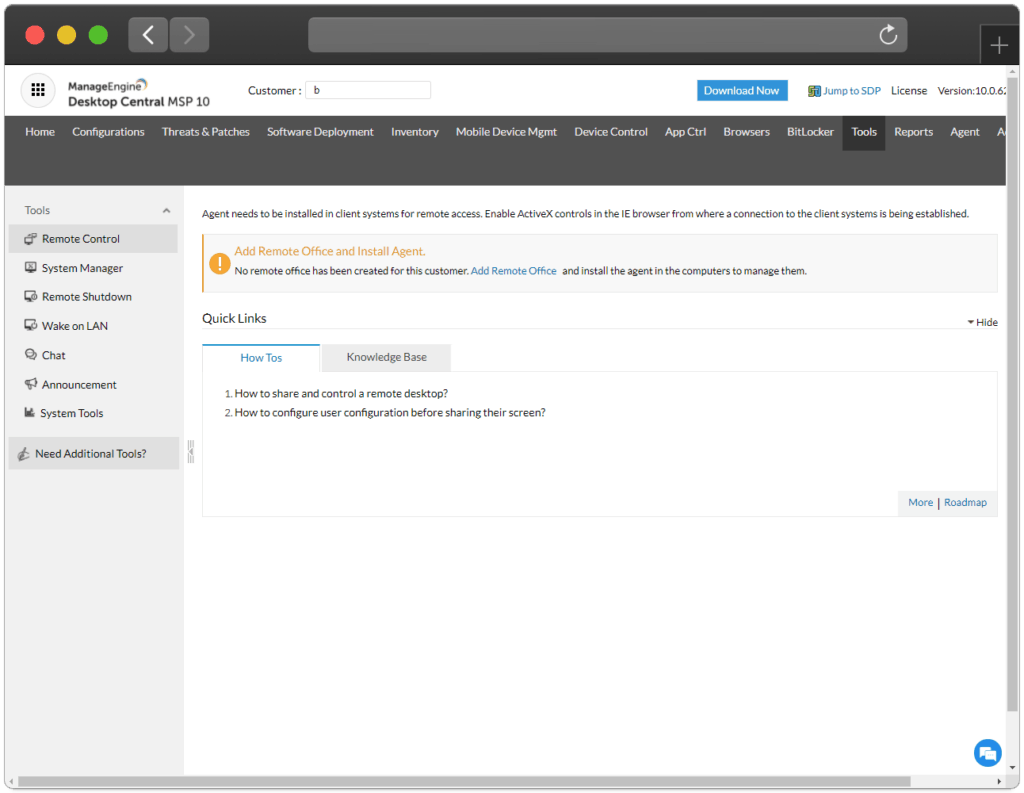Click Need Additional Tools? button
1024x793 pixels.
tap(93, 453)
